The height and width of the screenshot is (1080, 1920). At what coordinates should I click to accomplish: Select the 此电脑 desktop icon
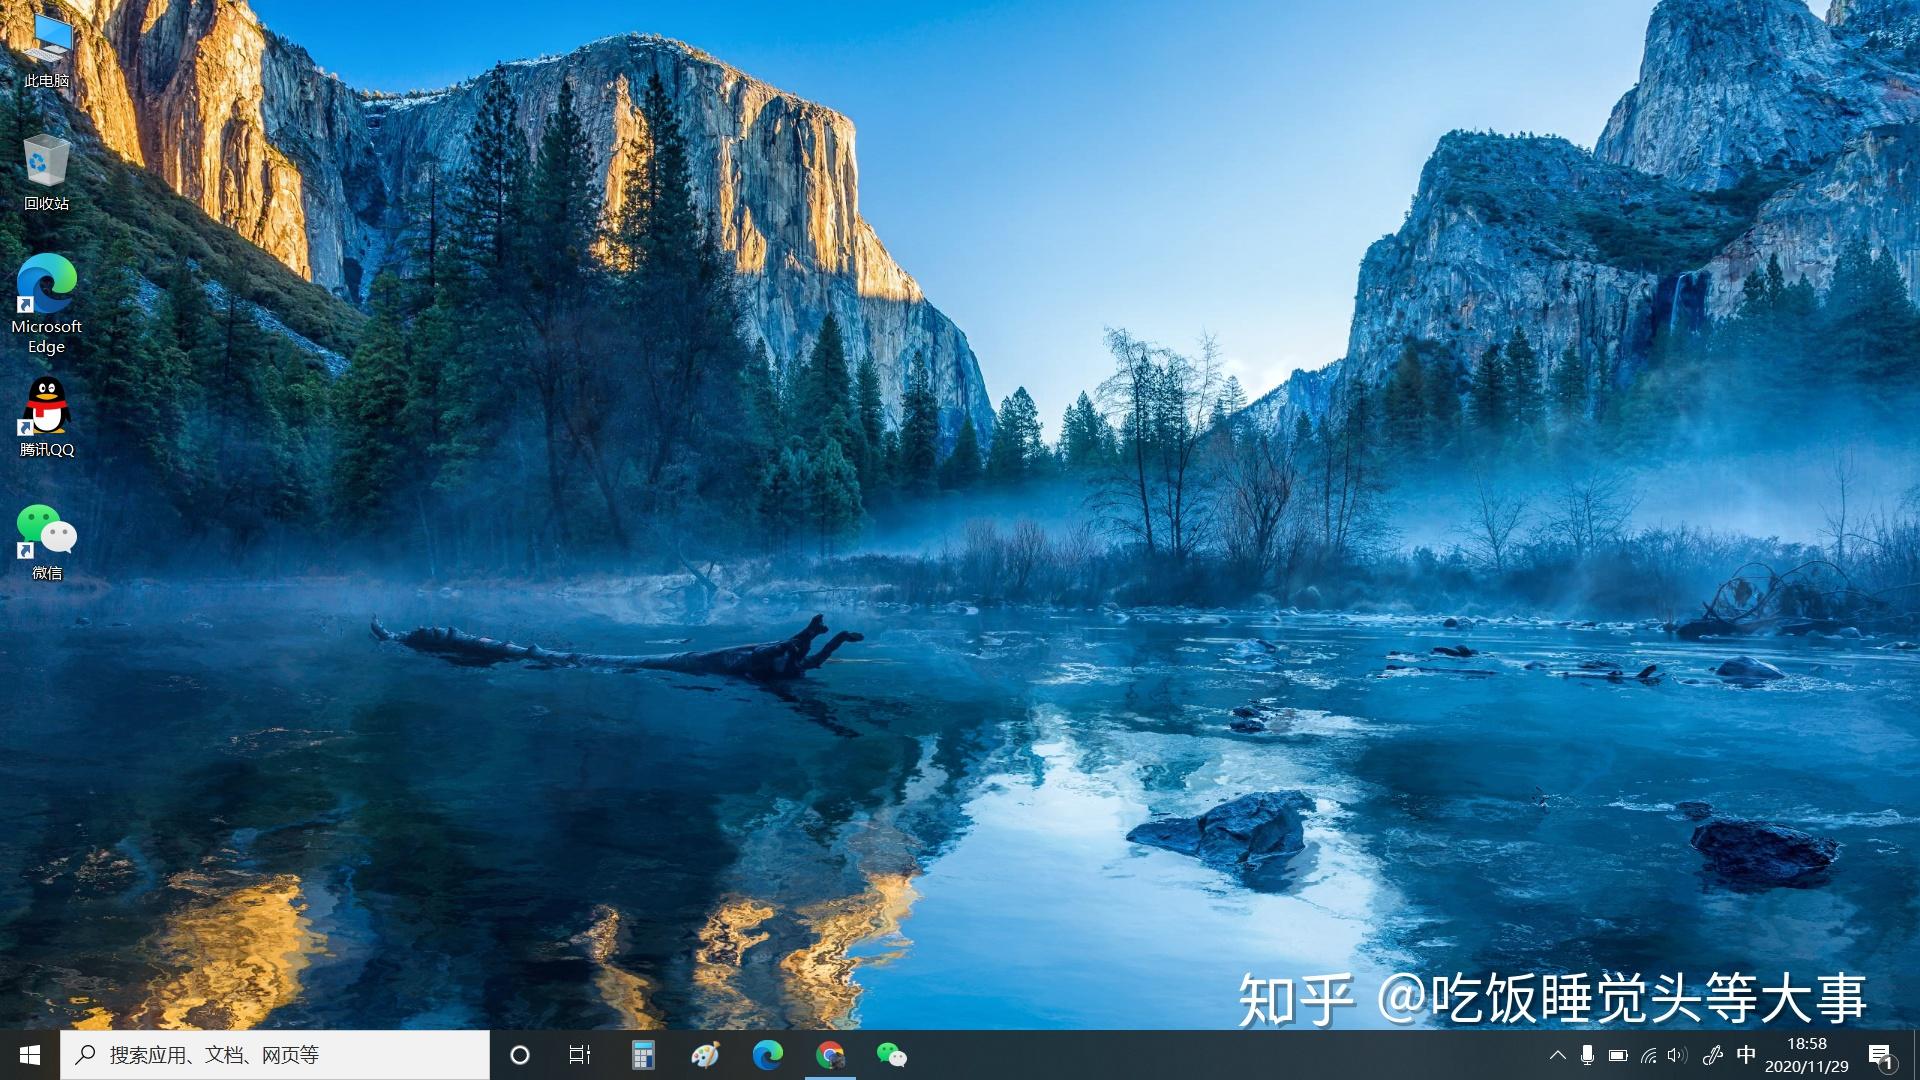(x=46, y=50)
